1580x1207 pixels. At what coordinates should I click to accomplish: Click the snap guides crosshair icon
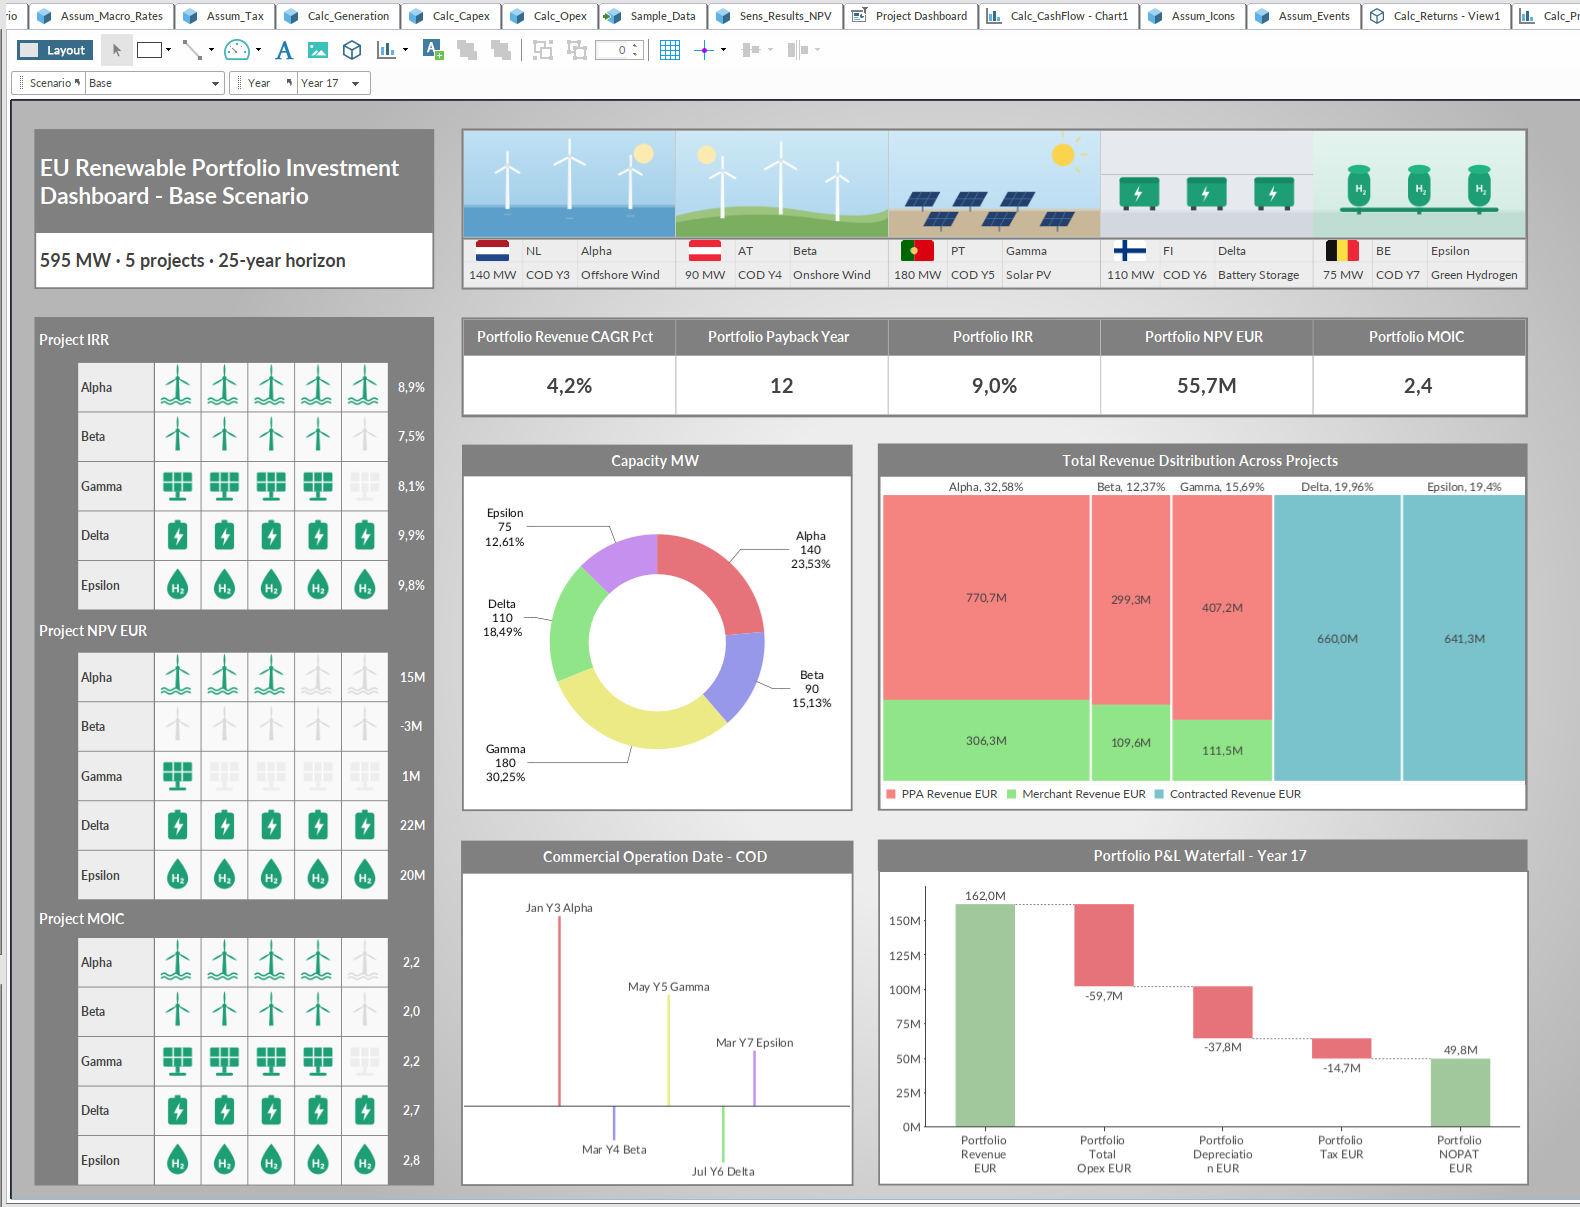point(704,50)
